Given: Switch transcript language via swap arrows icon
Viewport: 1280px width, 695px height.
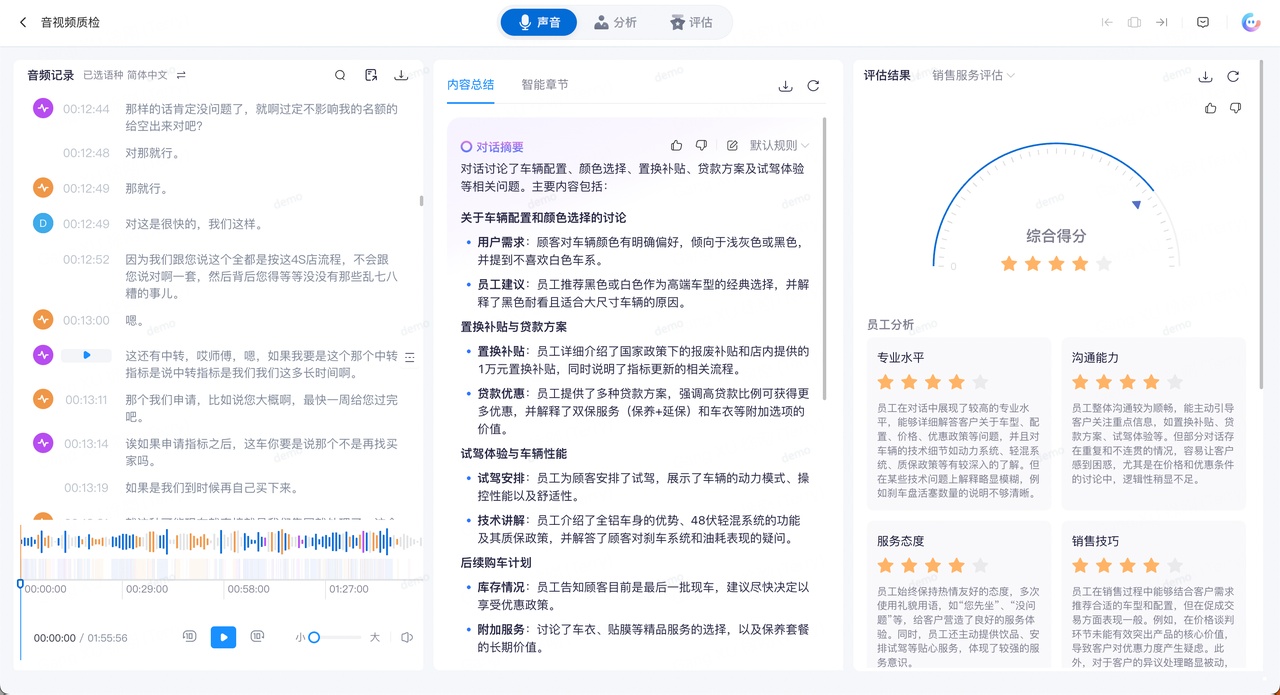Looking at the screenshot, I should click(x=181, y=75).
